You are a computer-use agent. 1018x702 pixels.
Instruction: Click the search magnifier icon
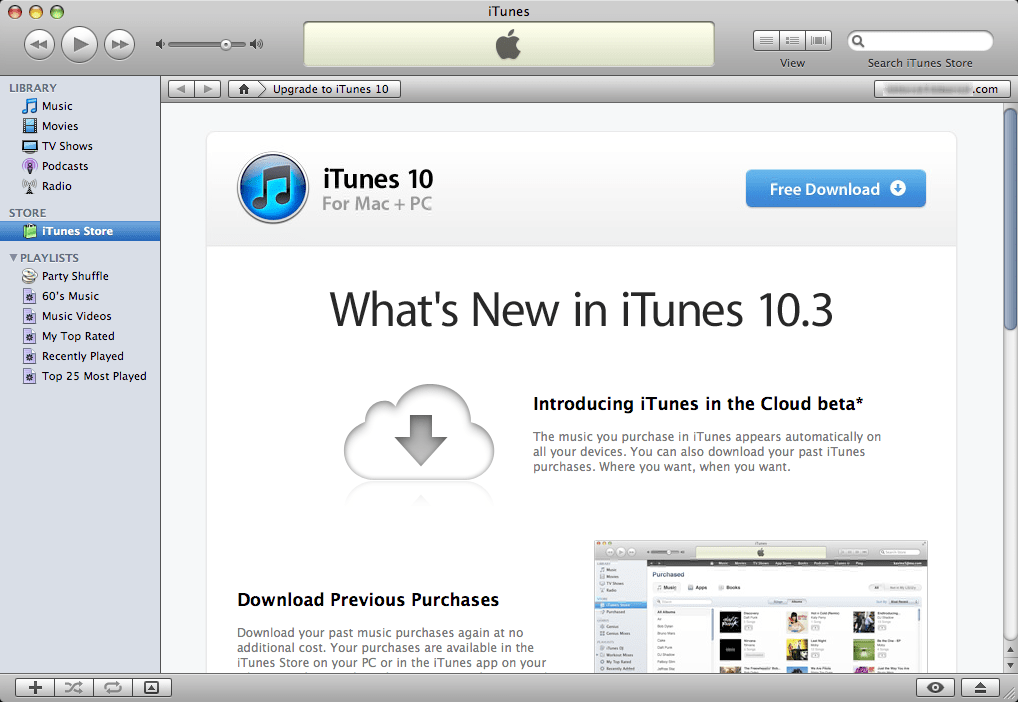[x=858, y=41]
